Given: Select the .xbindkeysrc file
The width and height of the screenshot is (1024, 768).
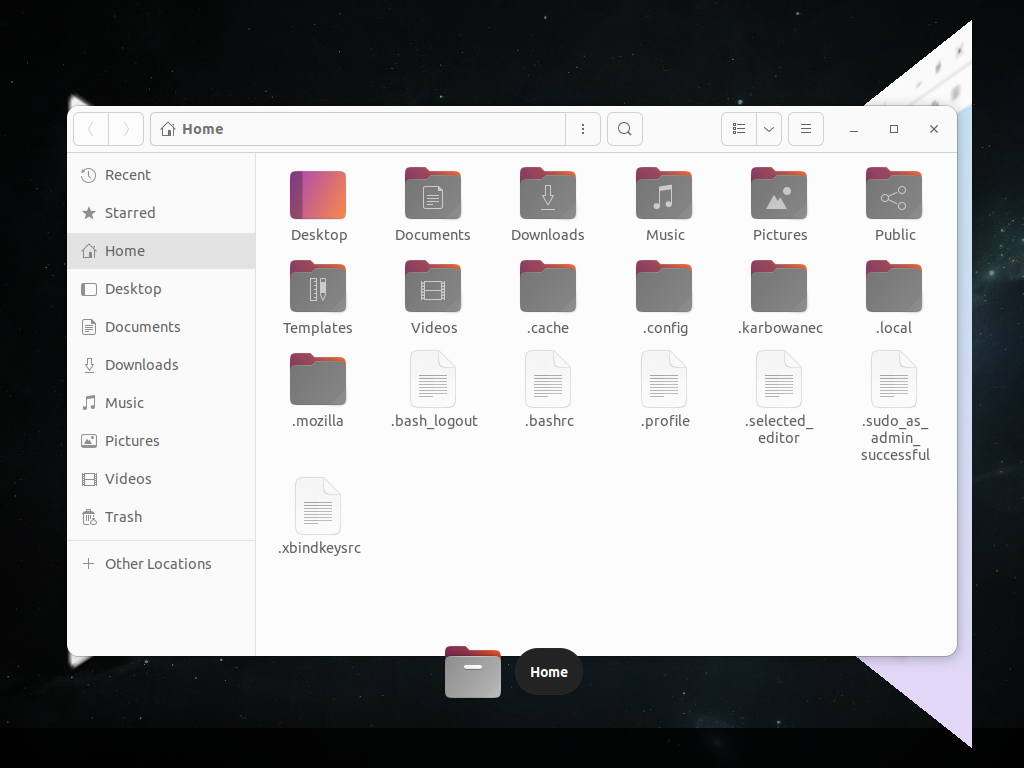Looking at the screenshot, I should 318,506.
